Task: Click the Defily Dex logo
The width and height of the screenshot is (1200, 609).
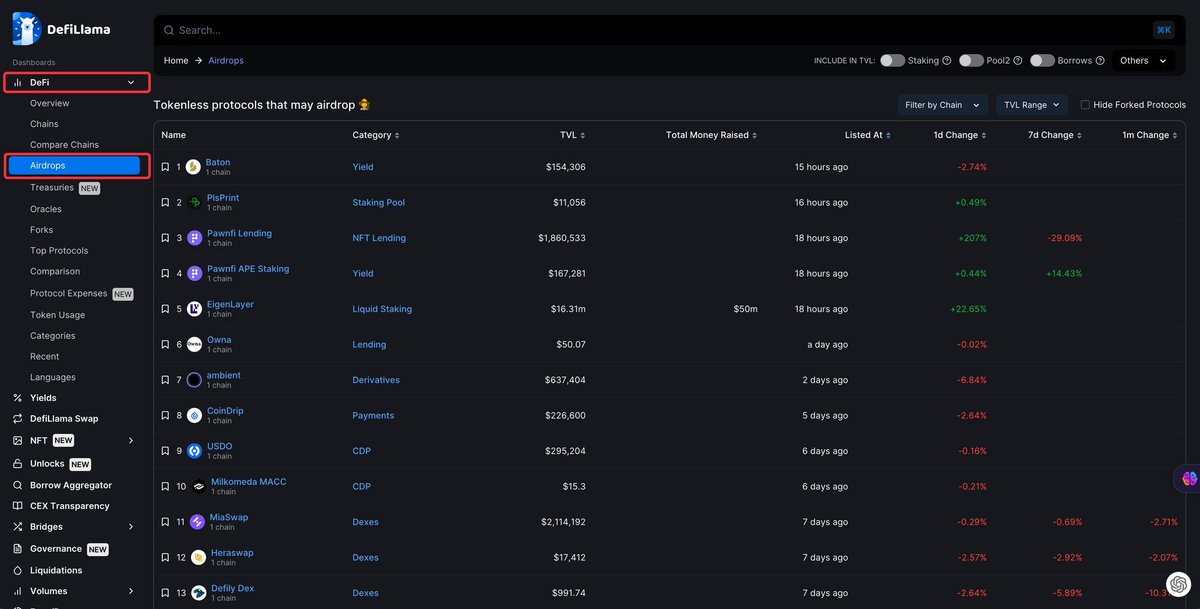Action: click(x=199, y=593)
